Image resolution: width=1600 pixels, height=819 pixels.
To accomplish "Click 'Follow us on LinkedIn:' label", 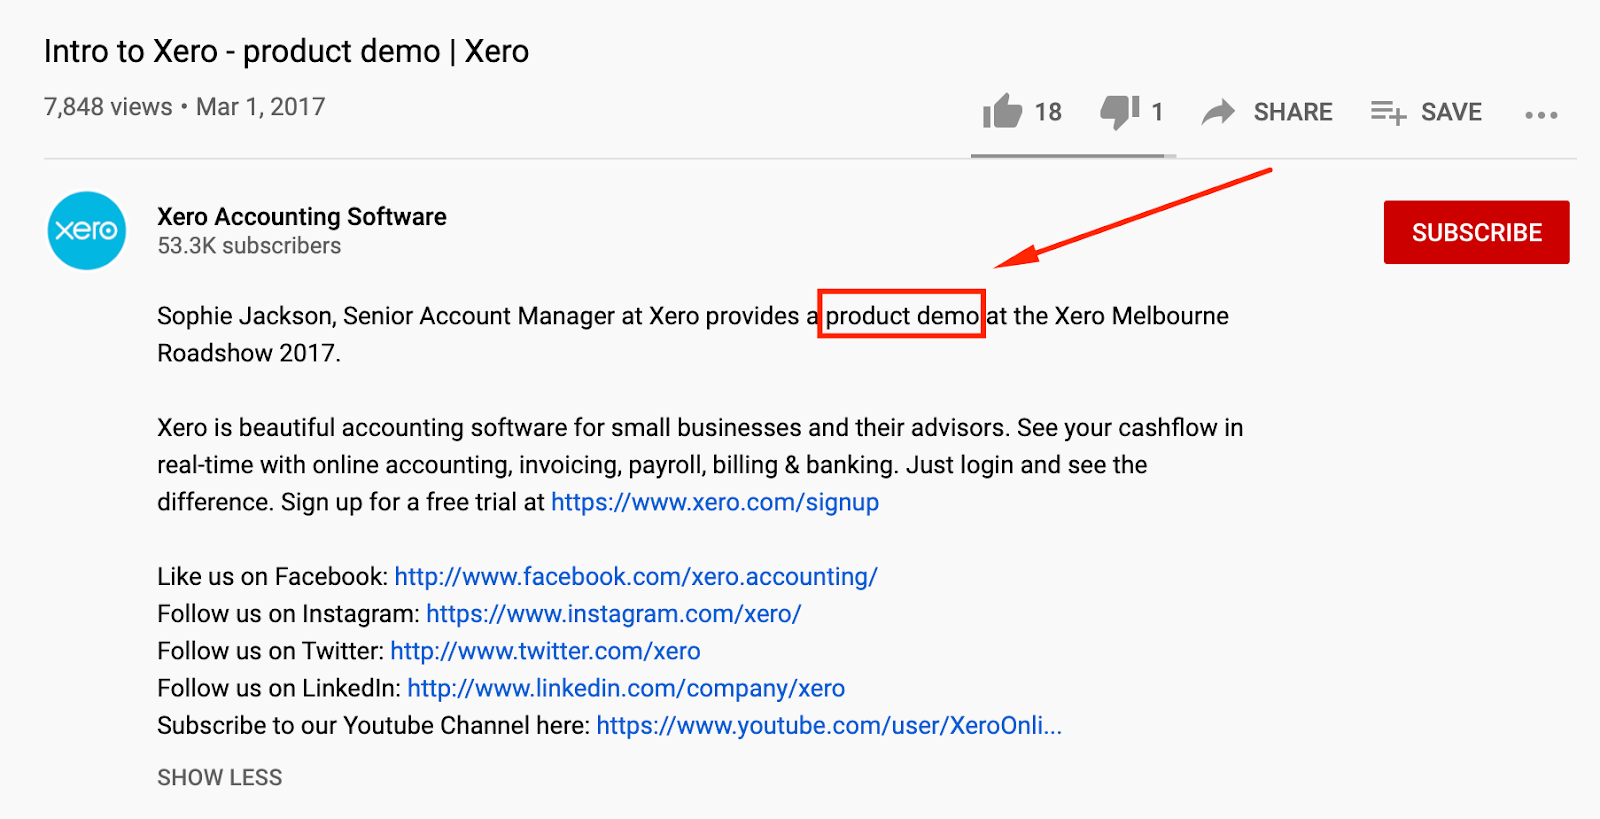I will coord(279,688).
